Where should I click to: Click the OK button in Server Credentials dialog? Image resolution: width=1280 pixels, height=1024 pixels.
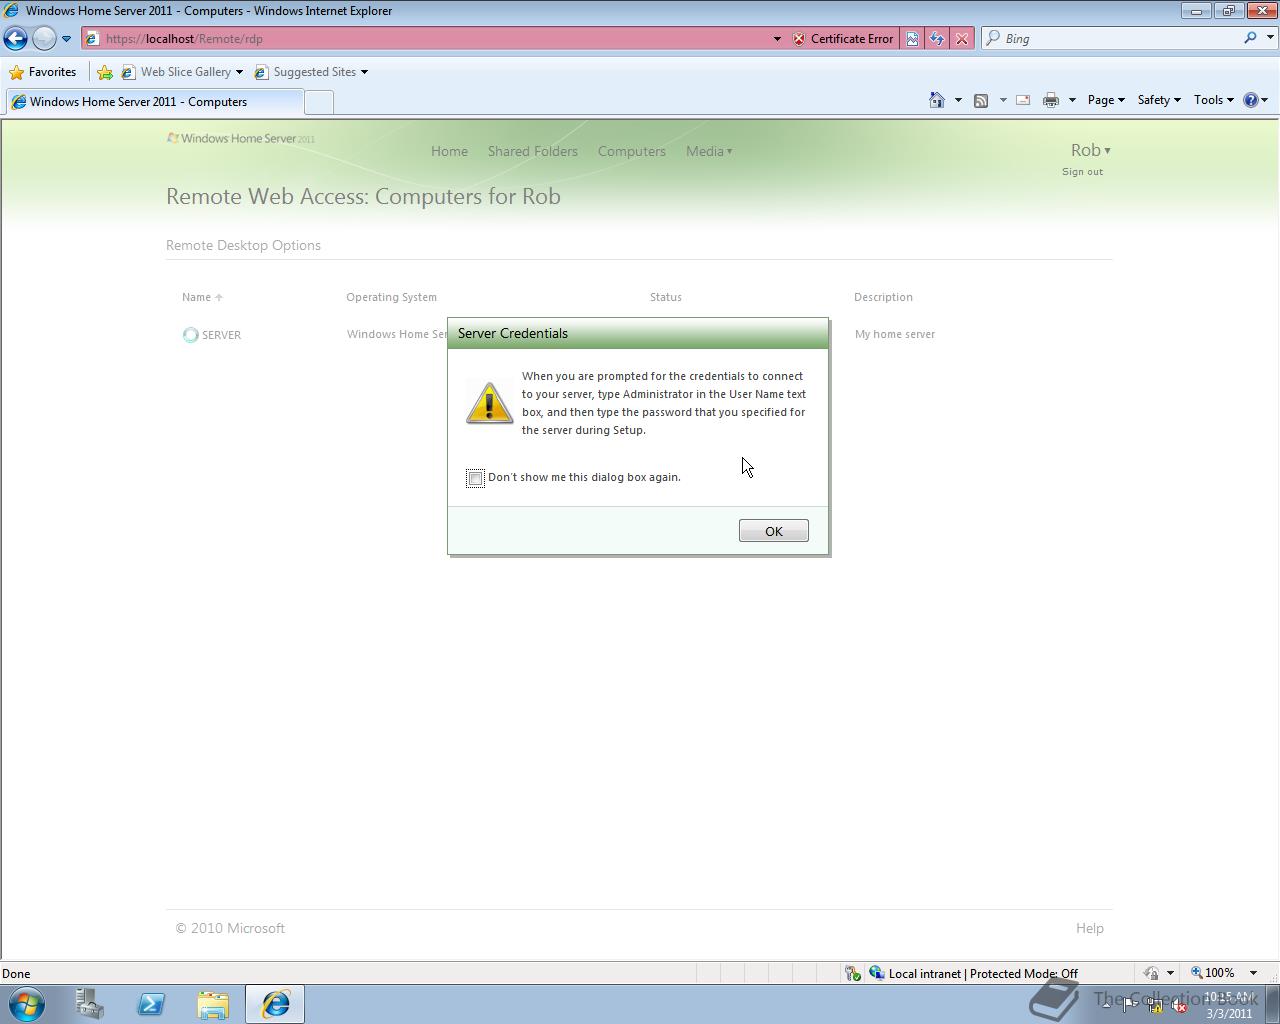tap(773, 531)
